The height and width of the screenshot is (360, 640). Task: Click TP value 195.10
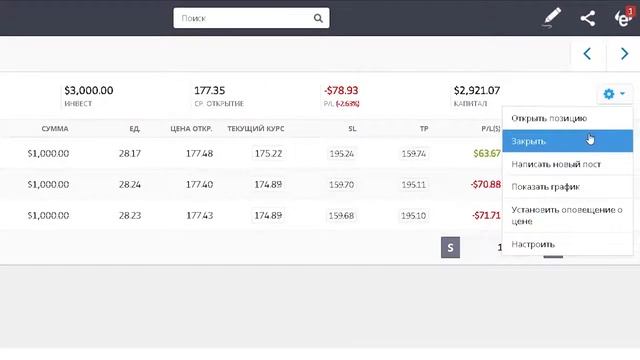tap(413, 216)
